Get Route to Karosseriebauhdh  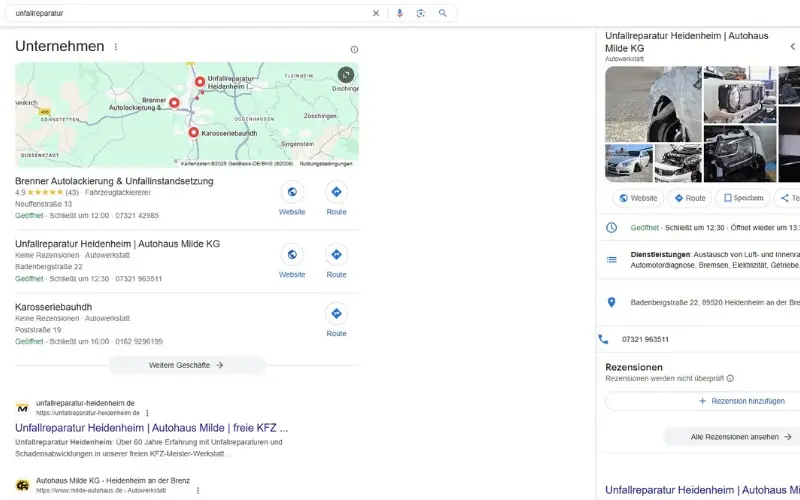click(x=336, y=319)
